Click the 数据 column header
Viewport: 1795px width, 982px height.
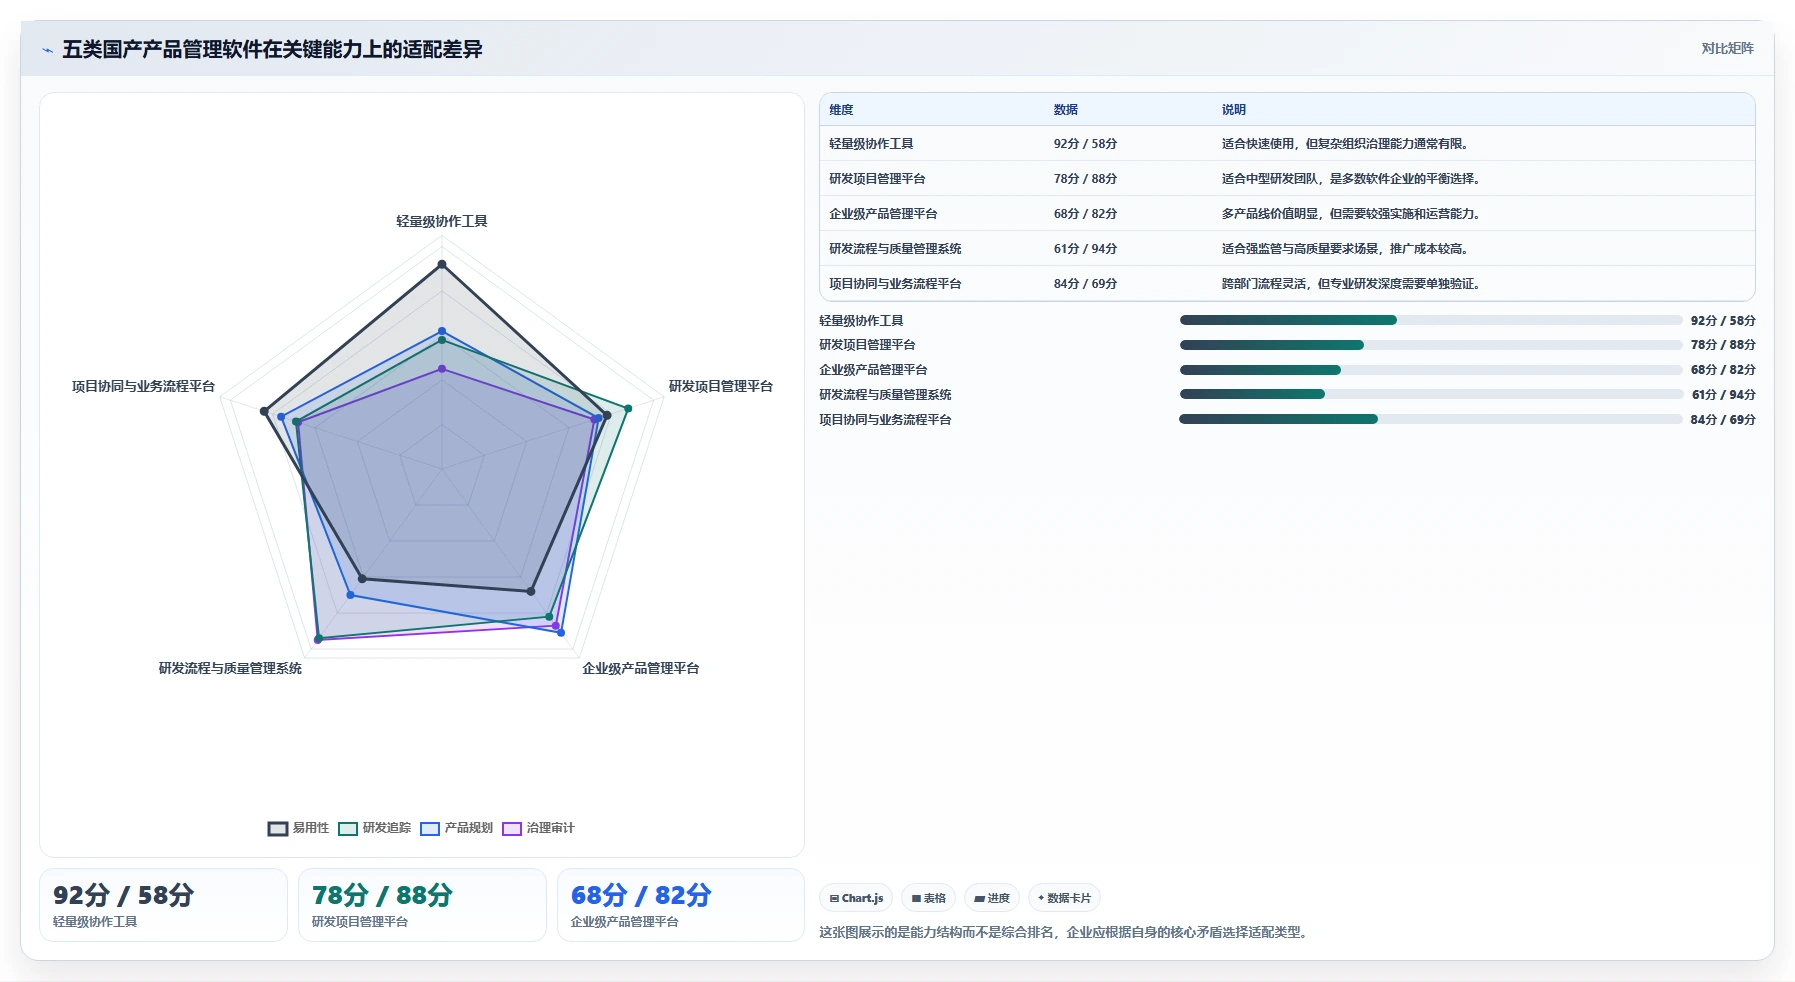[x=1066, y=110]
